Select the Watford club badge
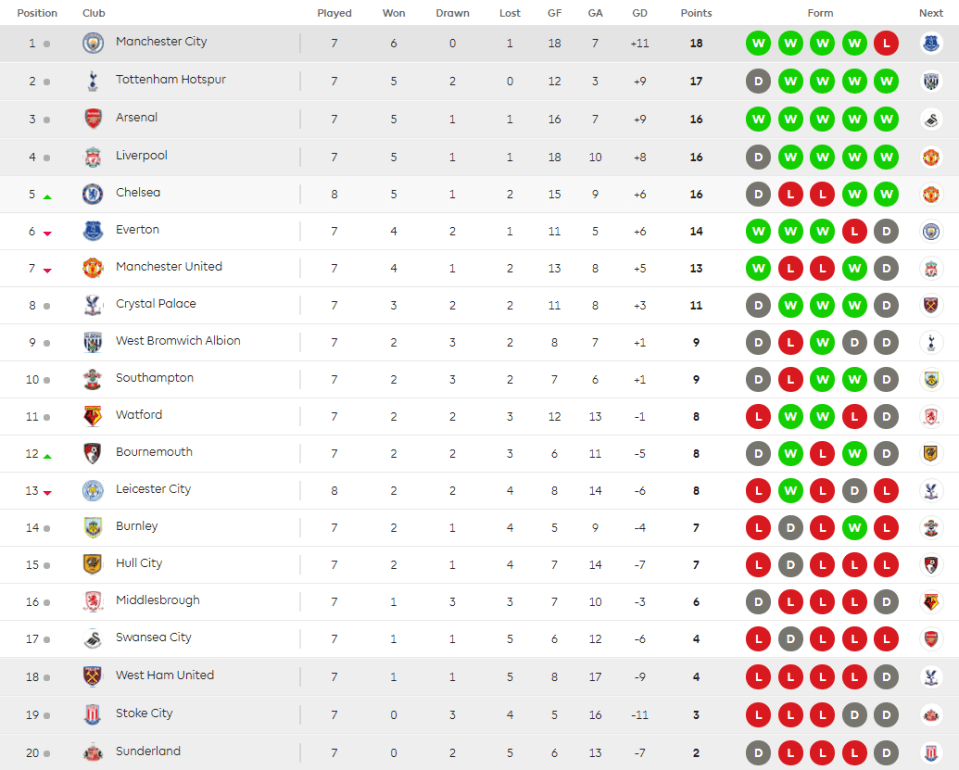 [93, 416]
